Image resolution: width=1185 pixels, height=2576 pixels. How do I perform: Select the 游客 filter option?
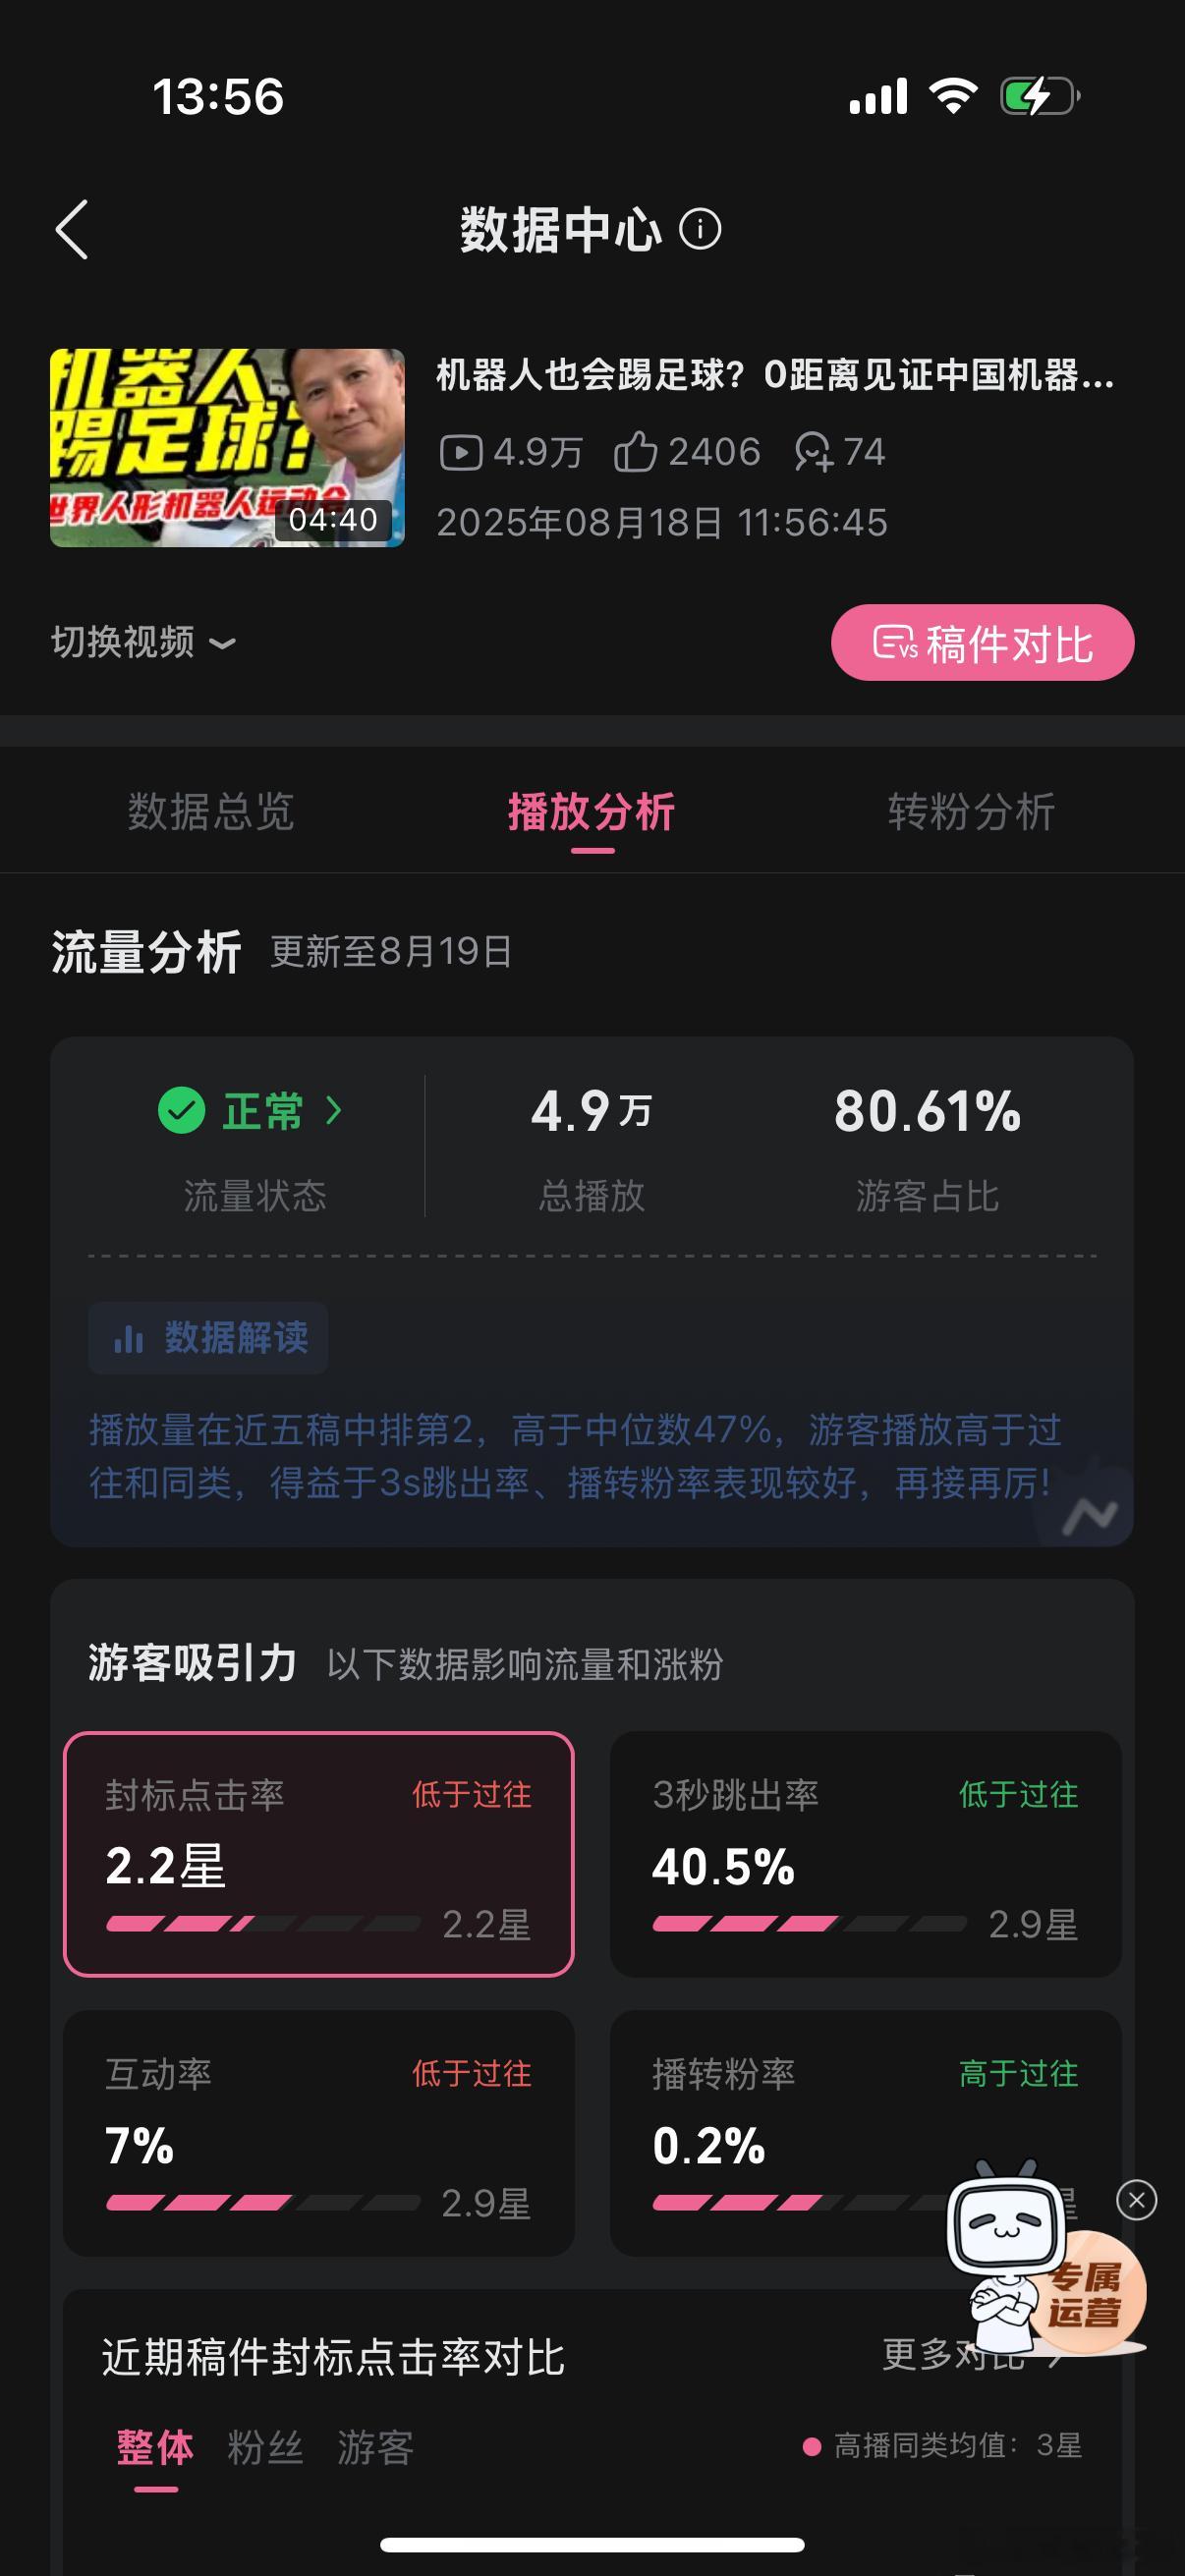tap(375, 2447)
